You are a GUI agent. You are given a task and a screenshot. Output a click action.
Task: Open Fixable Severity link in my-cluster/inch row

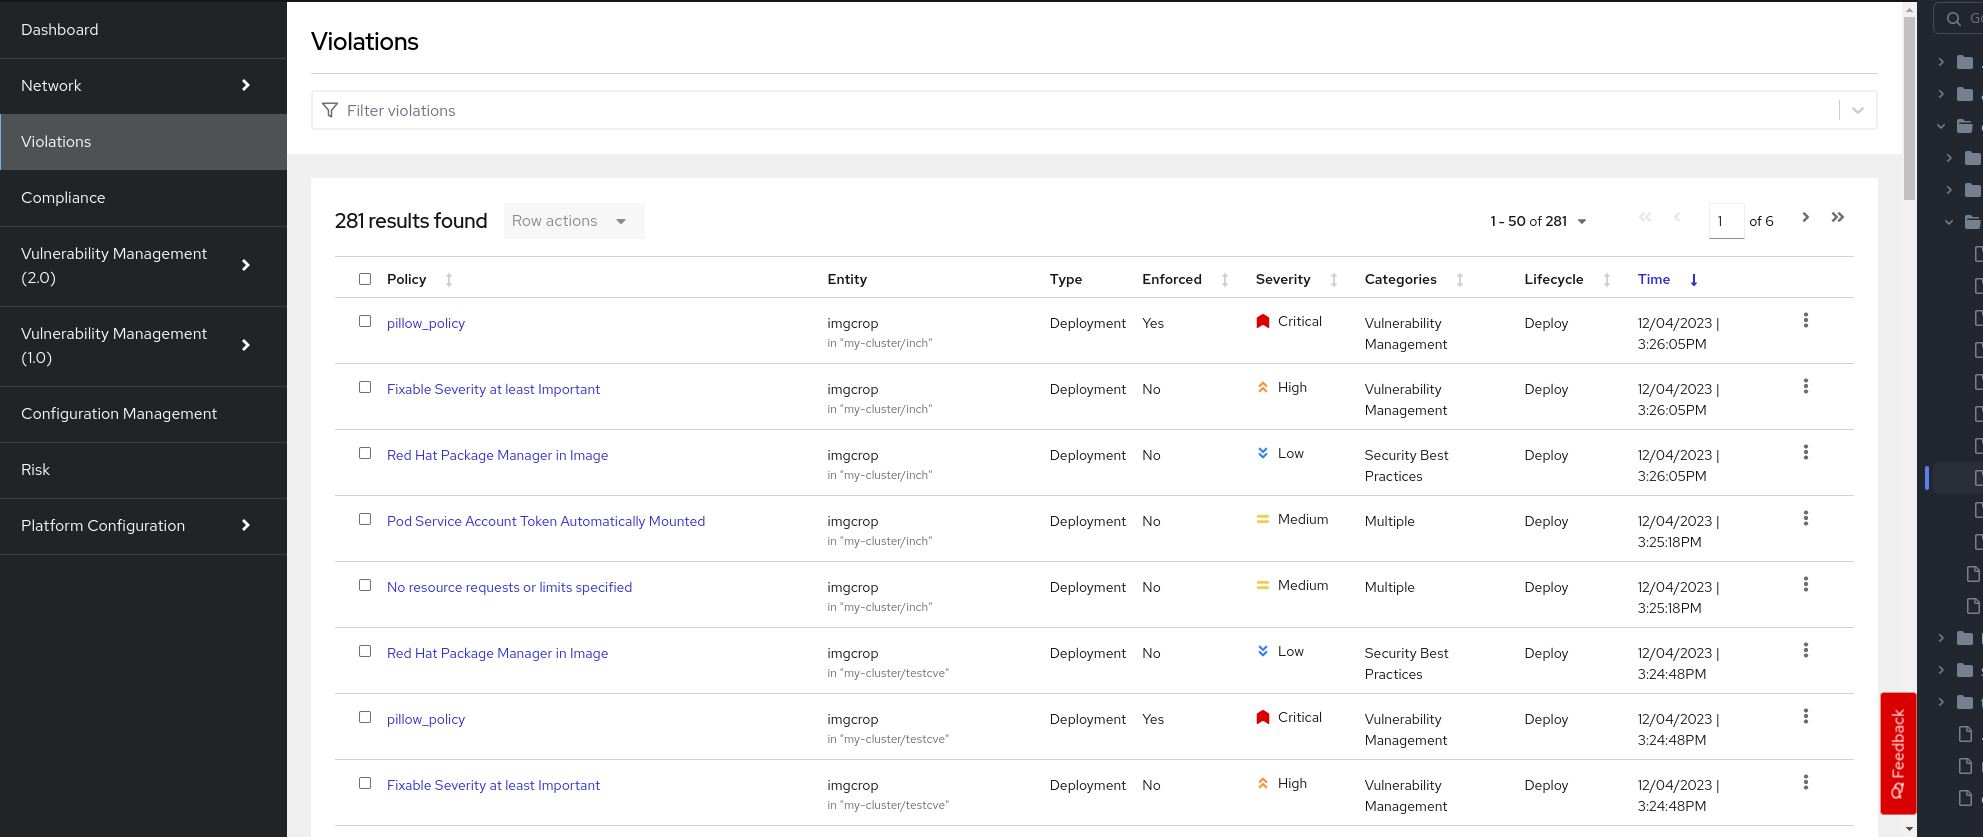coord(493,389)
